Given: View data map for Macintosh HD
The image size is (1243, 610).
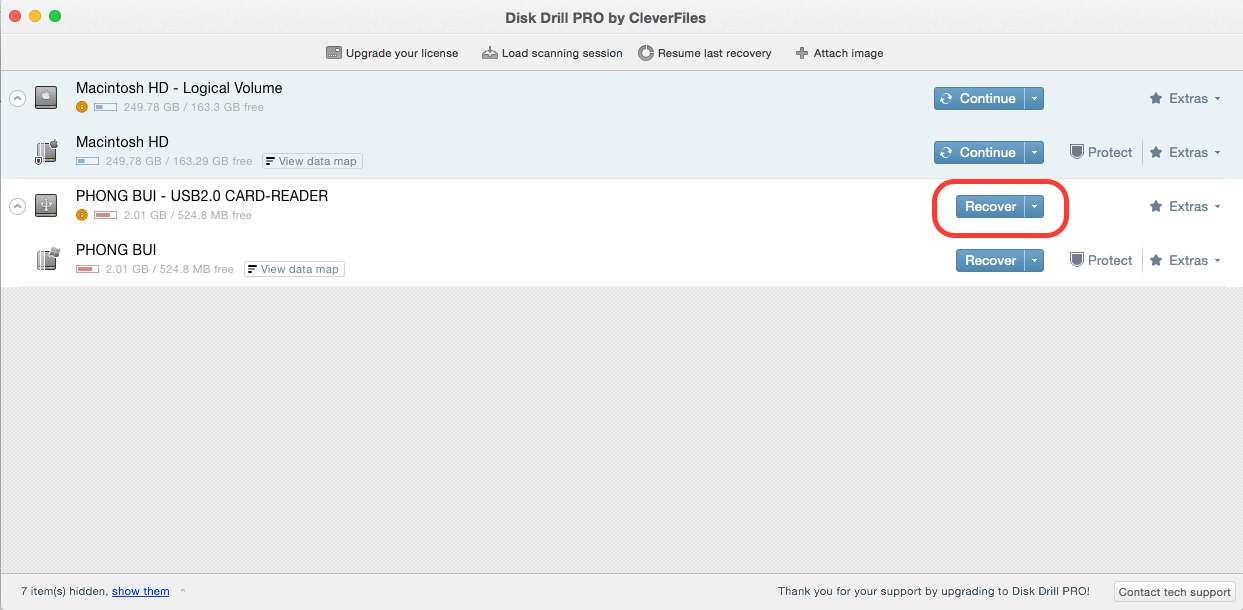Looking at the screenshot, I should pyautogui.click(x=312, y=161).
